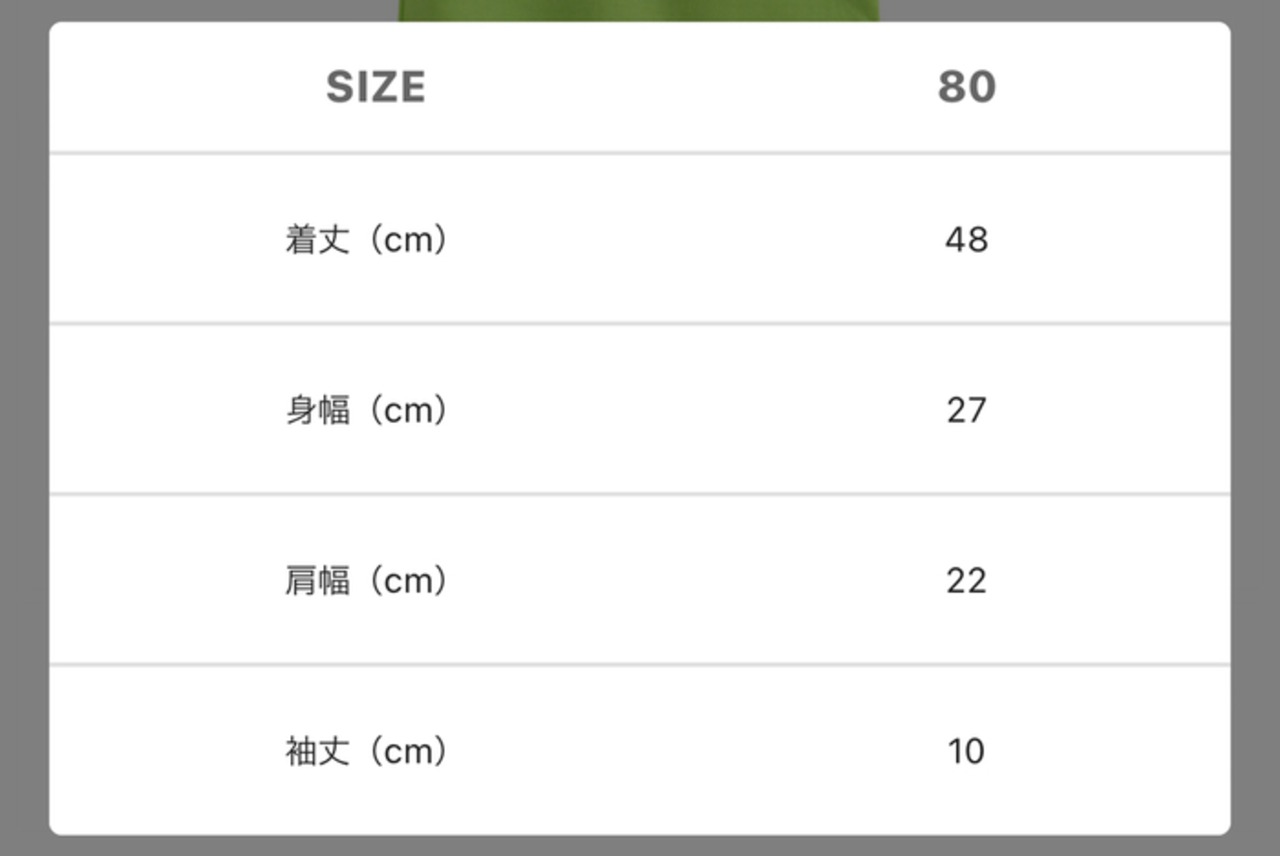
Task: Click the divider between 着丈 and 身幅 rows
Action: pyautogui.click(x=640, y=323)
